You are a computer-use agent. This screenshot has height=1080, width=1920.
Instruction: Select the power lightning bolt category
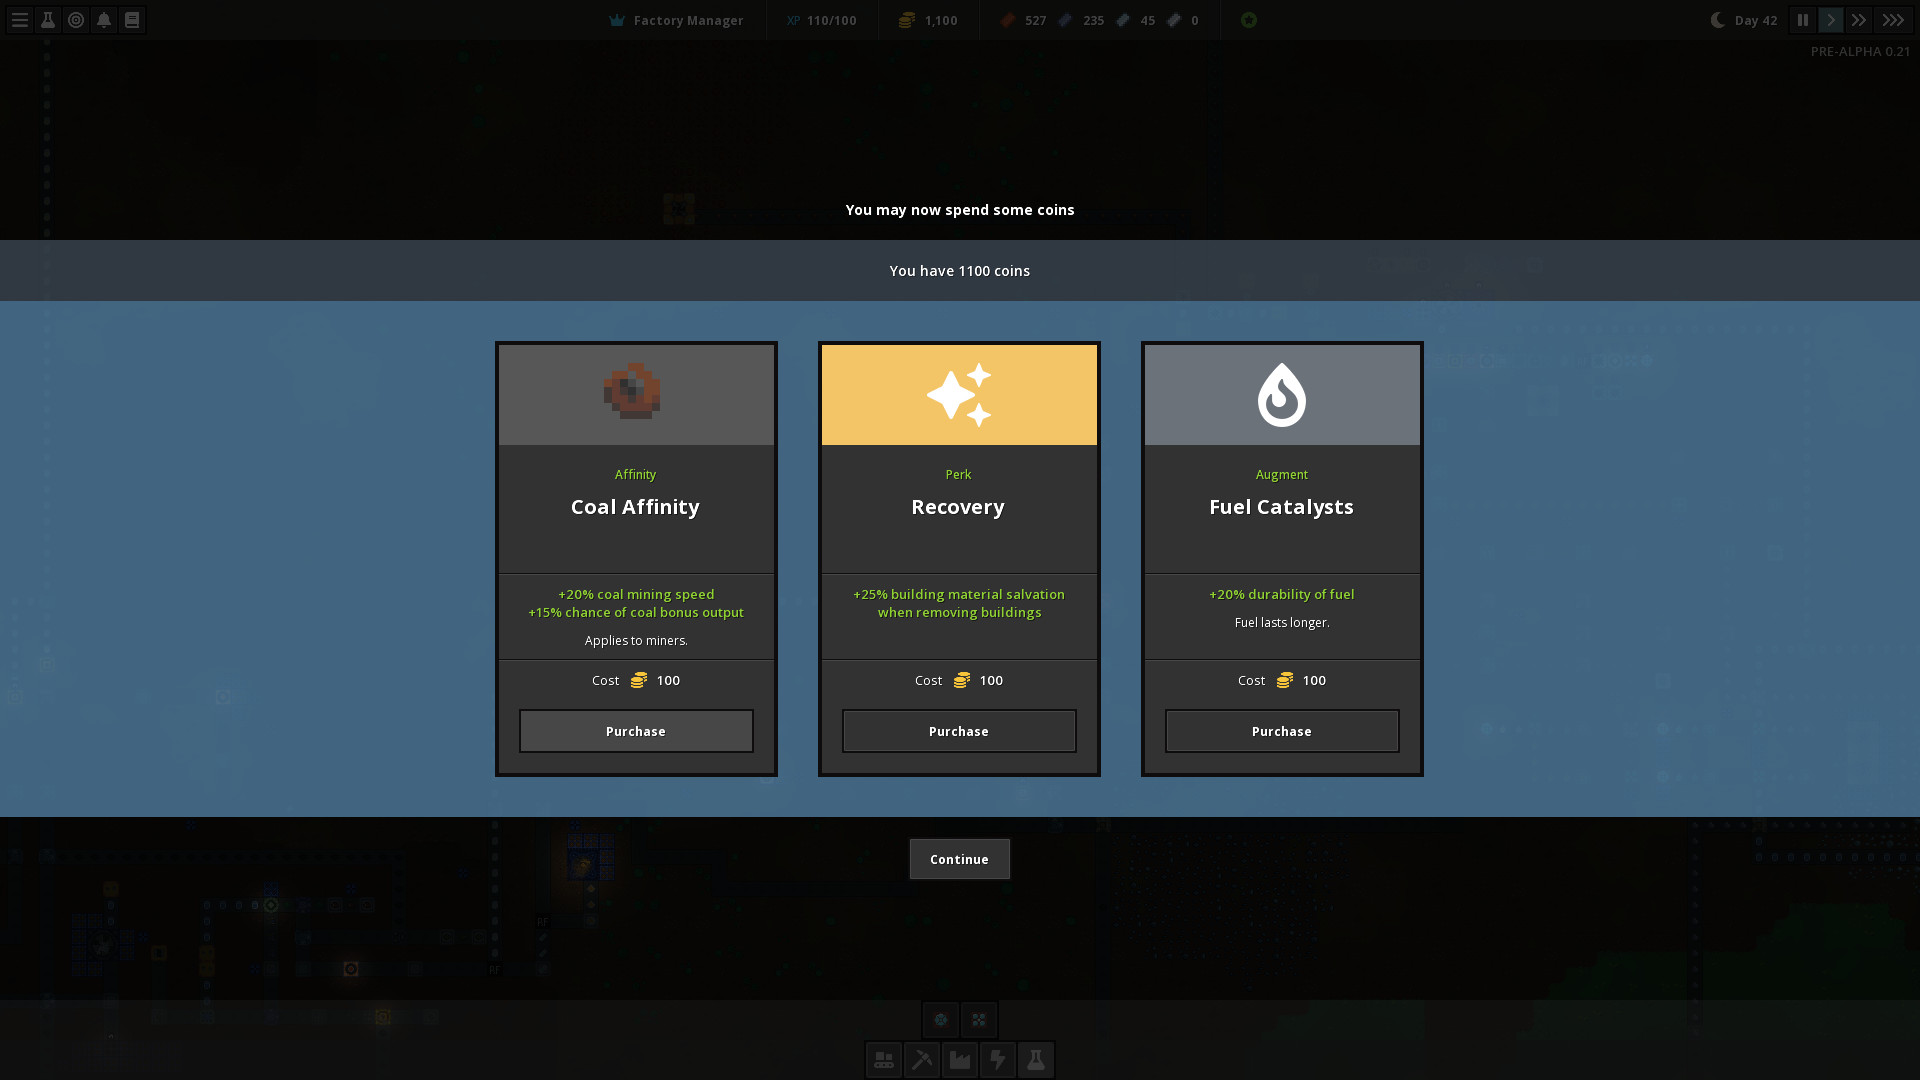998,1060
